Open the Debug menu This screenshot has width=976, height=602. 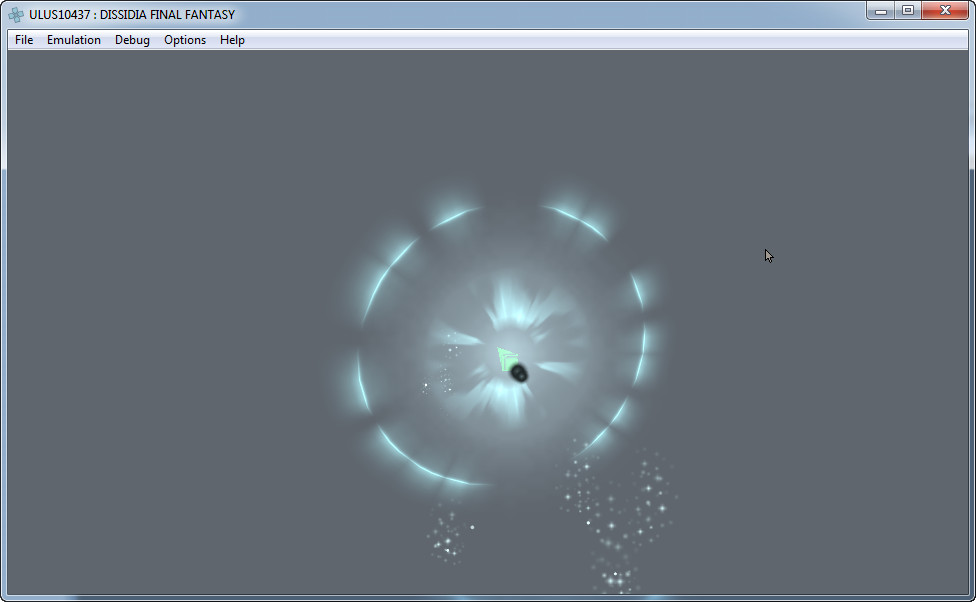click(132, 40)
